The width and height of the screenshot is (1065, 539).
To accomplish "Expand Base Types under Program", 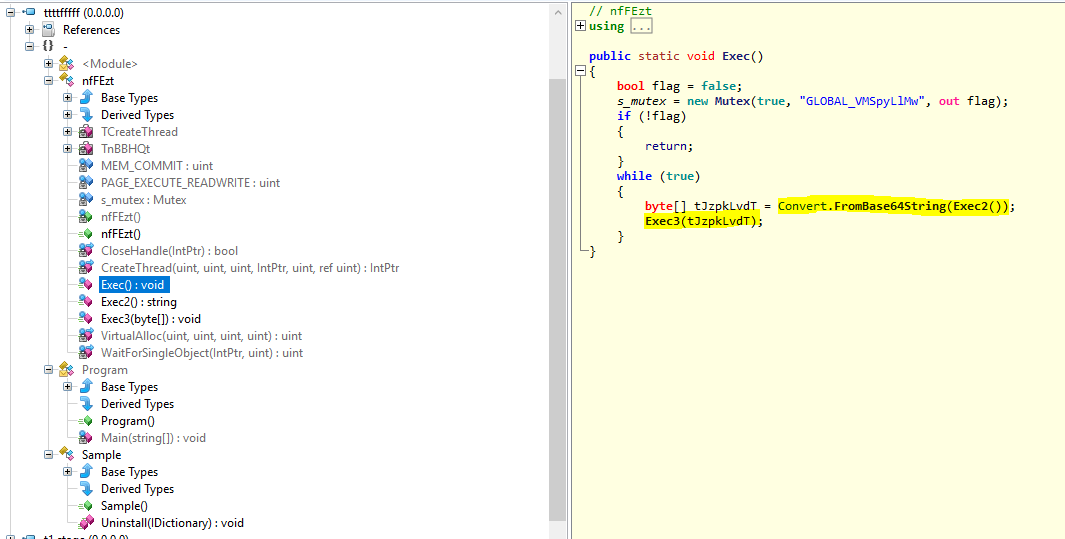I will [x=67, y=386].
